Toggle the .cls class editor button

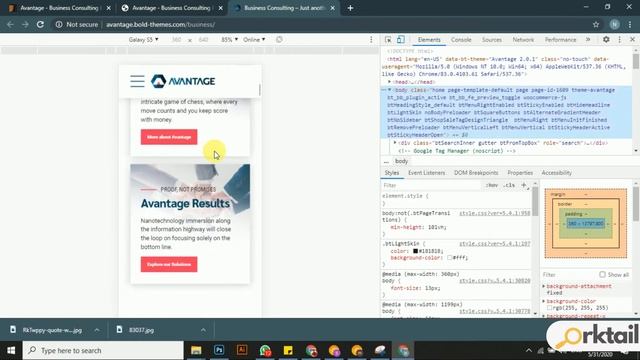coord(509,185)
